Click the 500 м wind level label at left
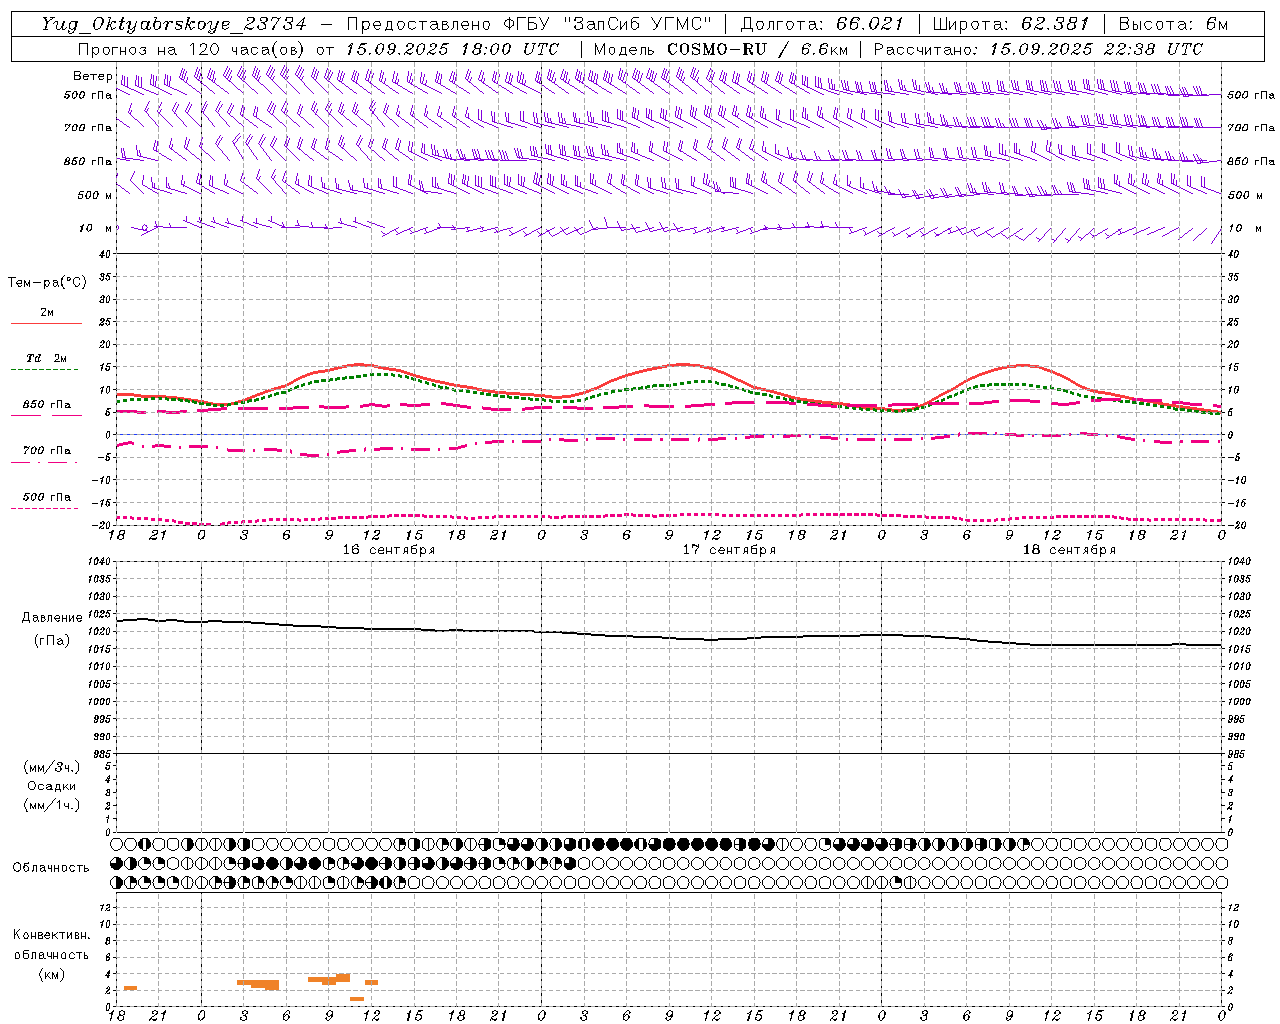 coord(95,195)
